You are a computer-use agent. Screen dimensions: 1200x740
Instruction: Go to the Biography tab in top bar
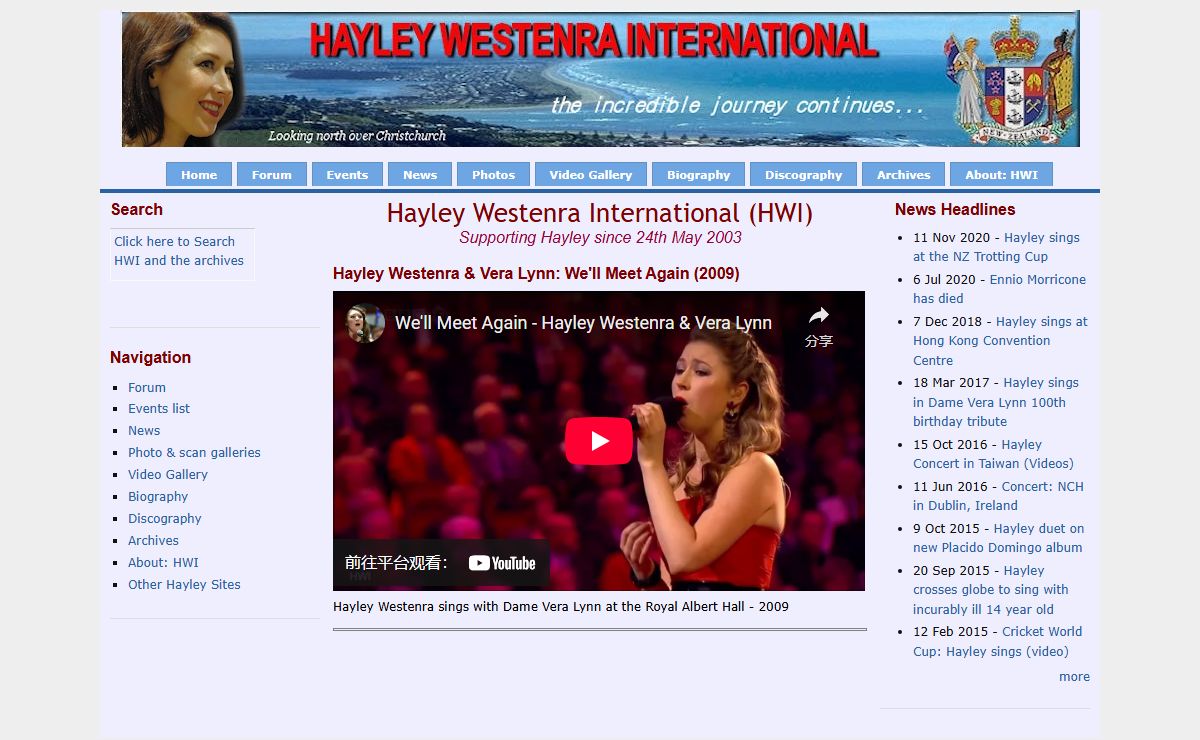(699, 174)
